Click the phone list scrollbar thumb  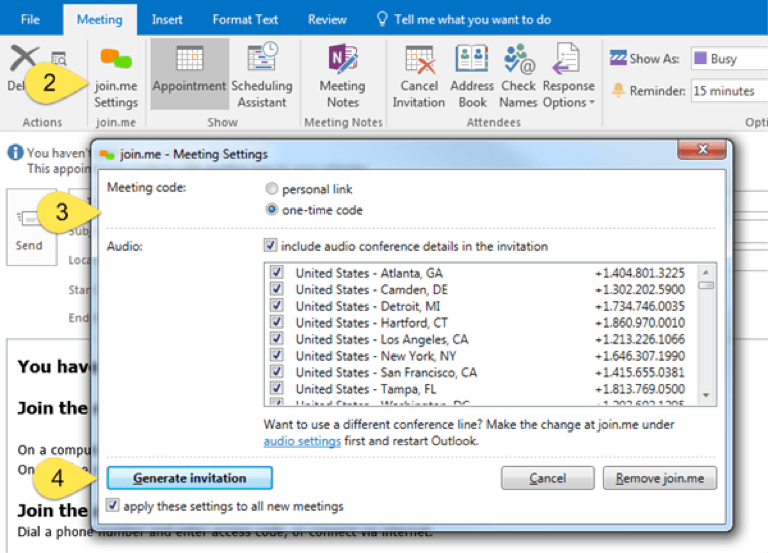(x=706, y=286)
